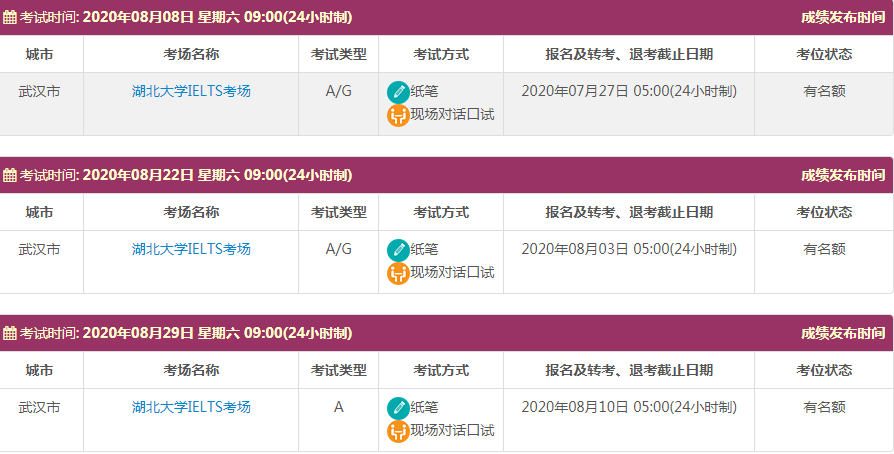Click the A/G exam type in the 08月22日 session
The image size is (894, 454).
(x=339, y=249)
